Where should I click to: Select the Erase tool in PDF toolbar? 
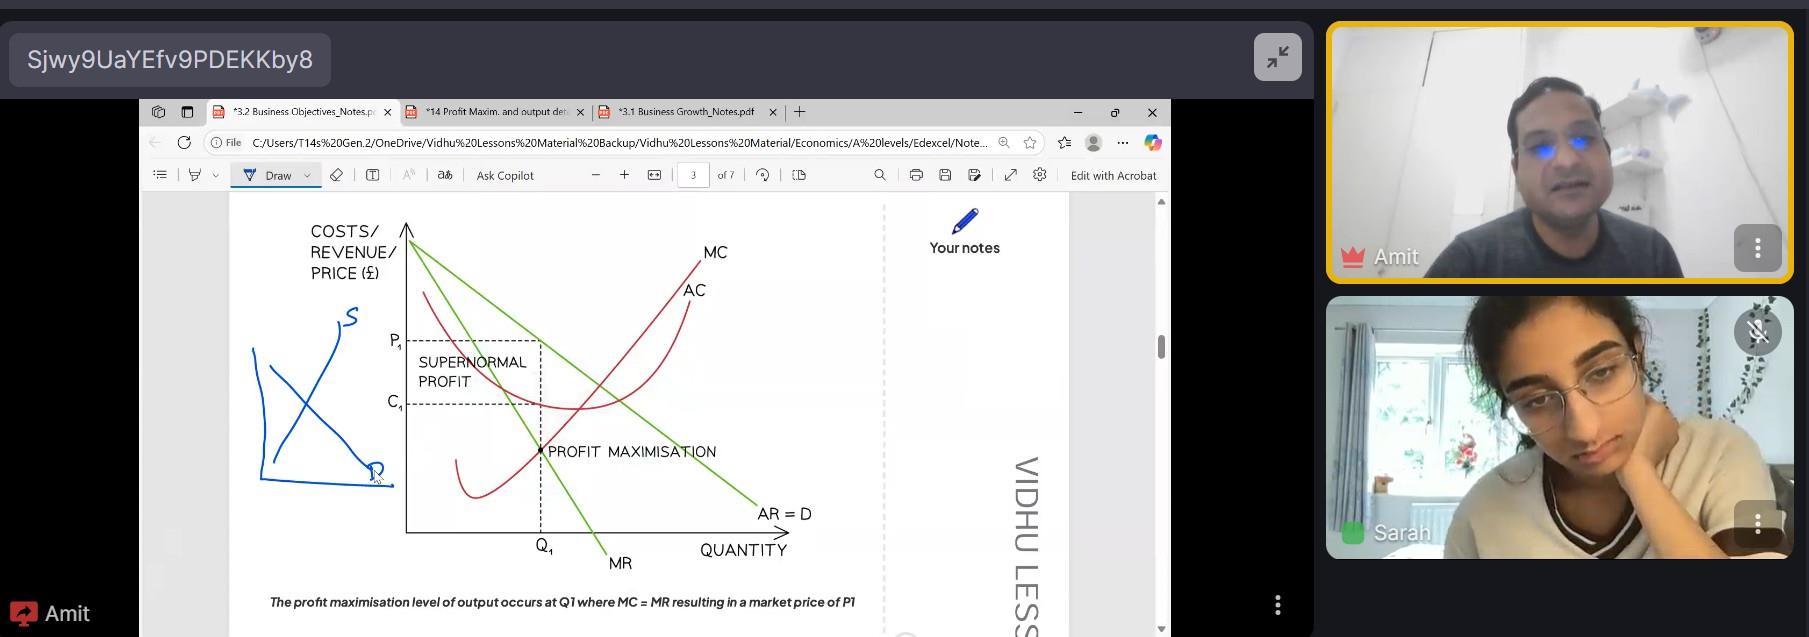[337, 175]
